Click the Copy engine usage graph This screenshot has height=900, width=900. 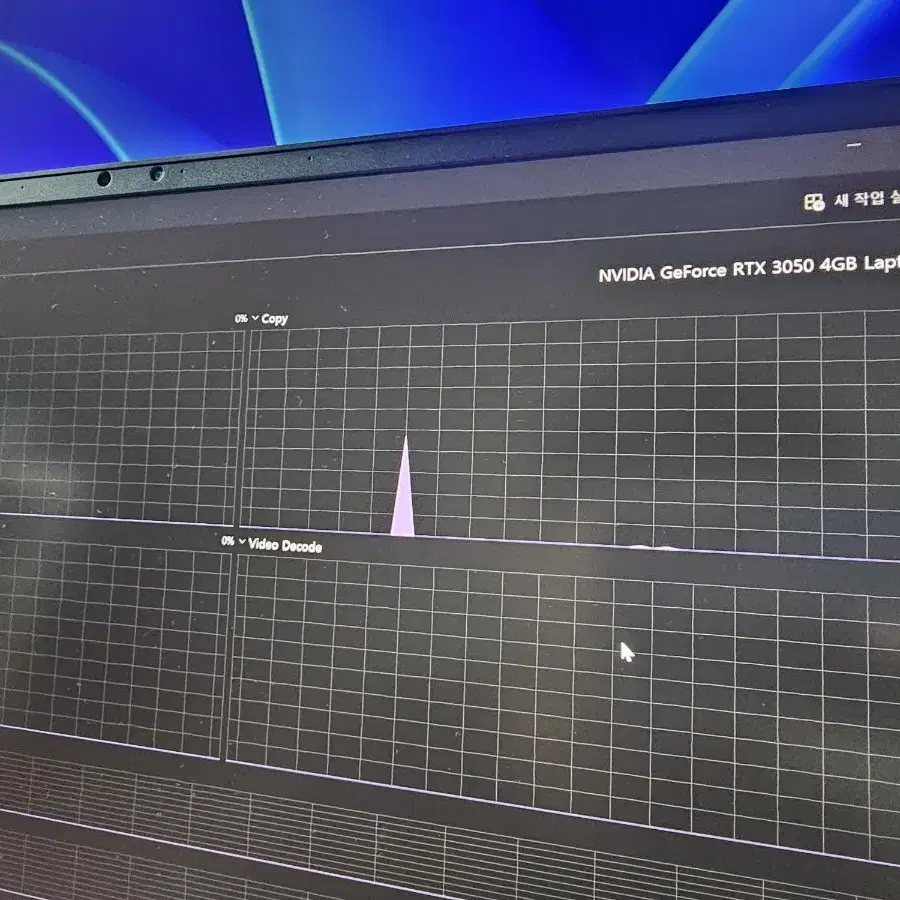click(569, 436)
